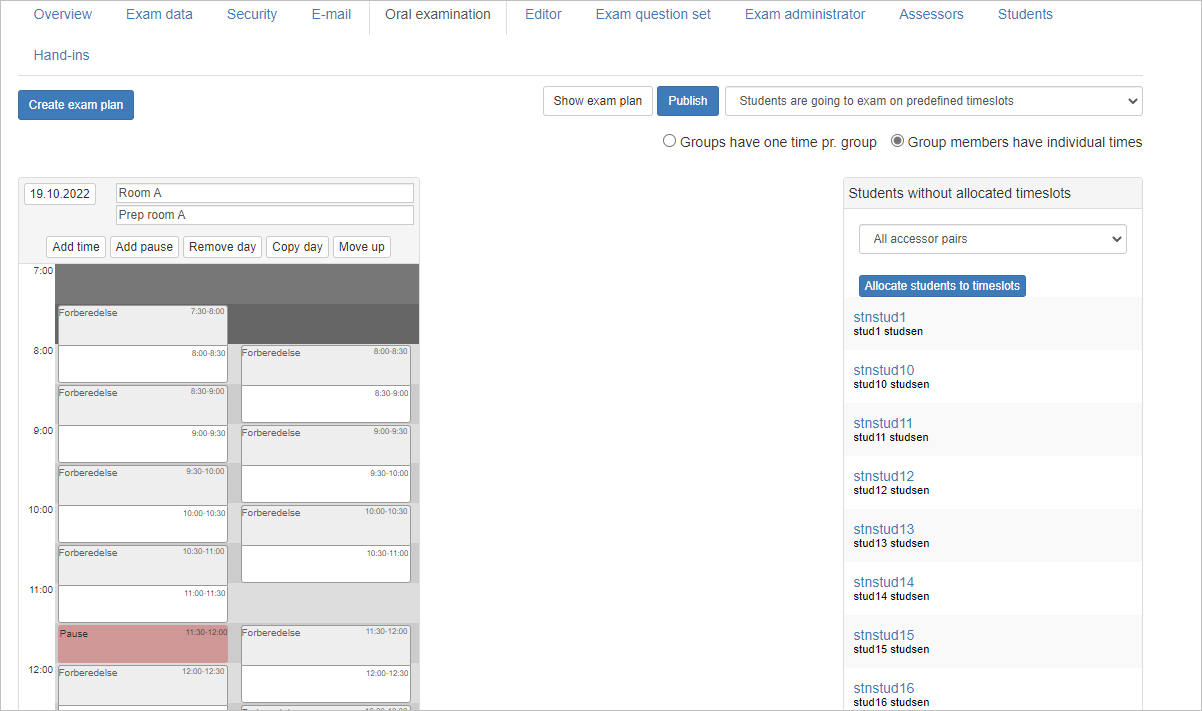The width and height of the screenshot is (1202, 711).
Task: Open student stnstud15 link
Action: (x=884, y=635)
